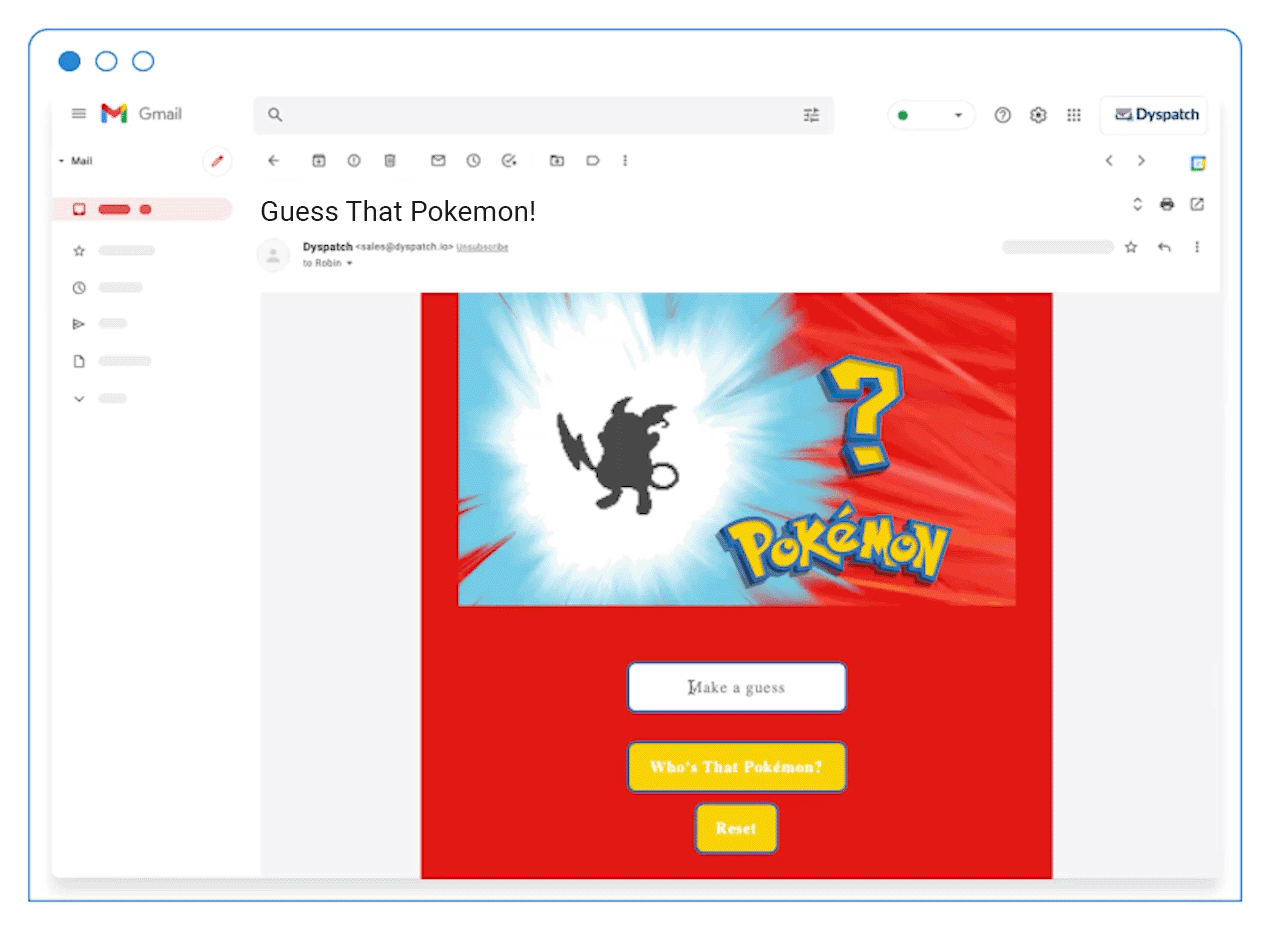
Task: Move email to folder icon
Action: (x=557, y=160)
